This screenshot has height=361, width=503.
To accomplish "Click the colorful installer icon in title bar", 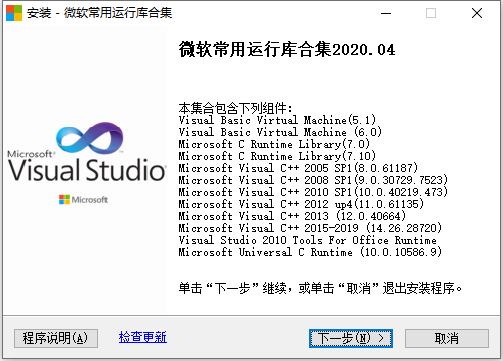I will (14, 13).
